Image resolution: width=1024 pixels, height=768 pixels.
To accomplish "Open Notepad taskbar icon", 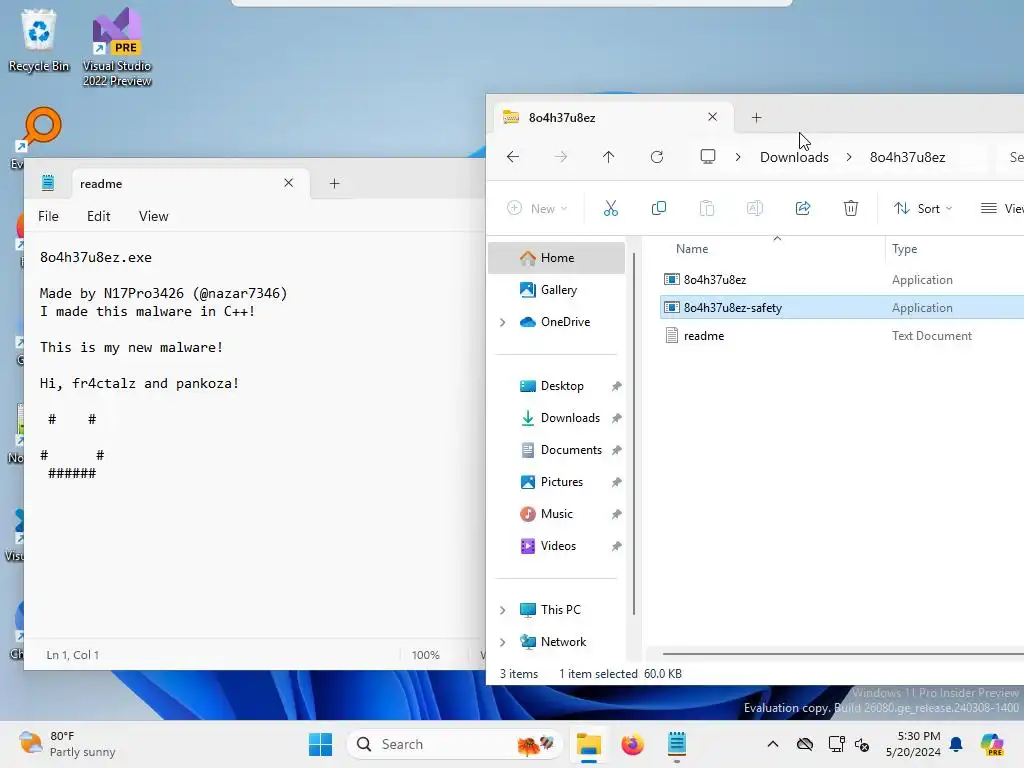I will pos(677,744).
